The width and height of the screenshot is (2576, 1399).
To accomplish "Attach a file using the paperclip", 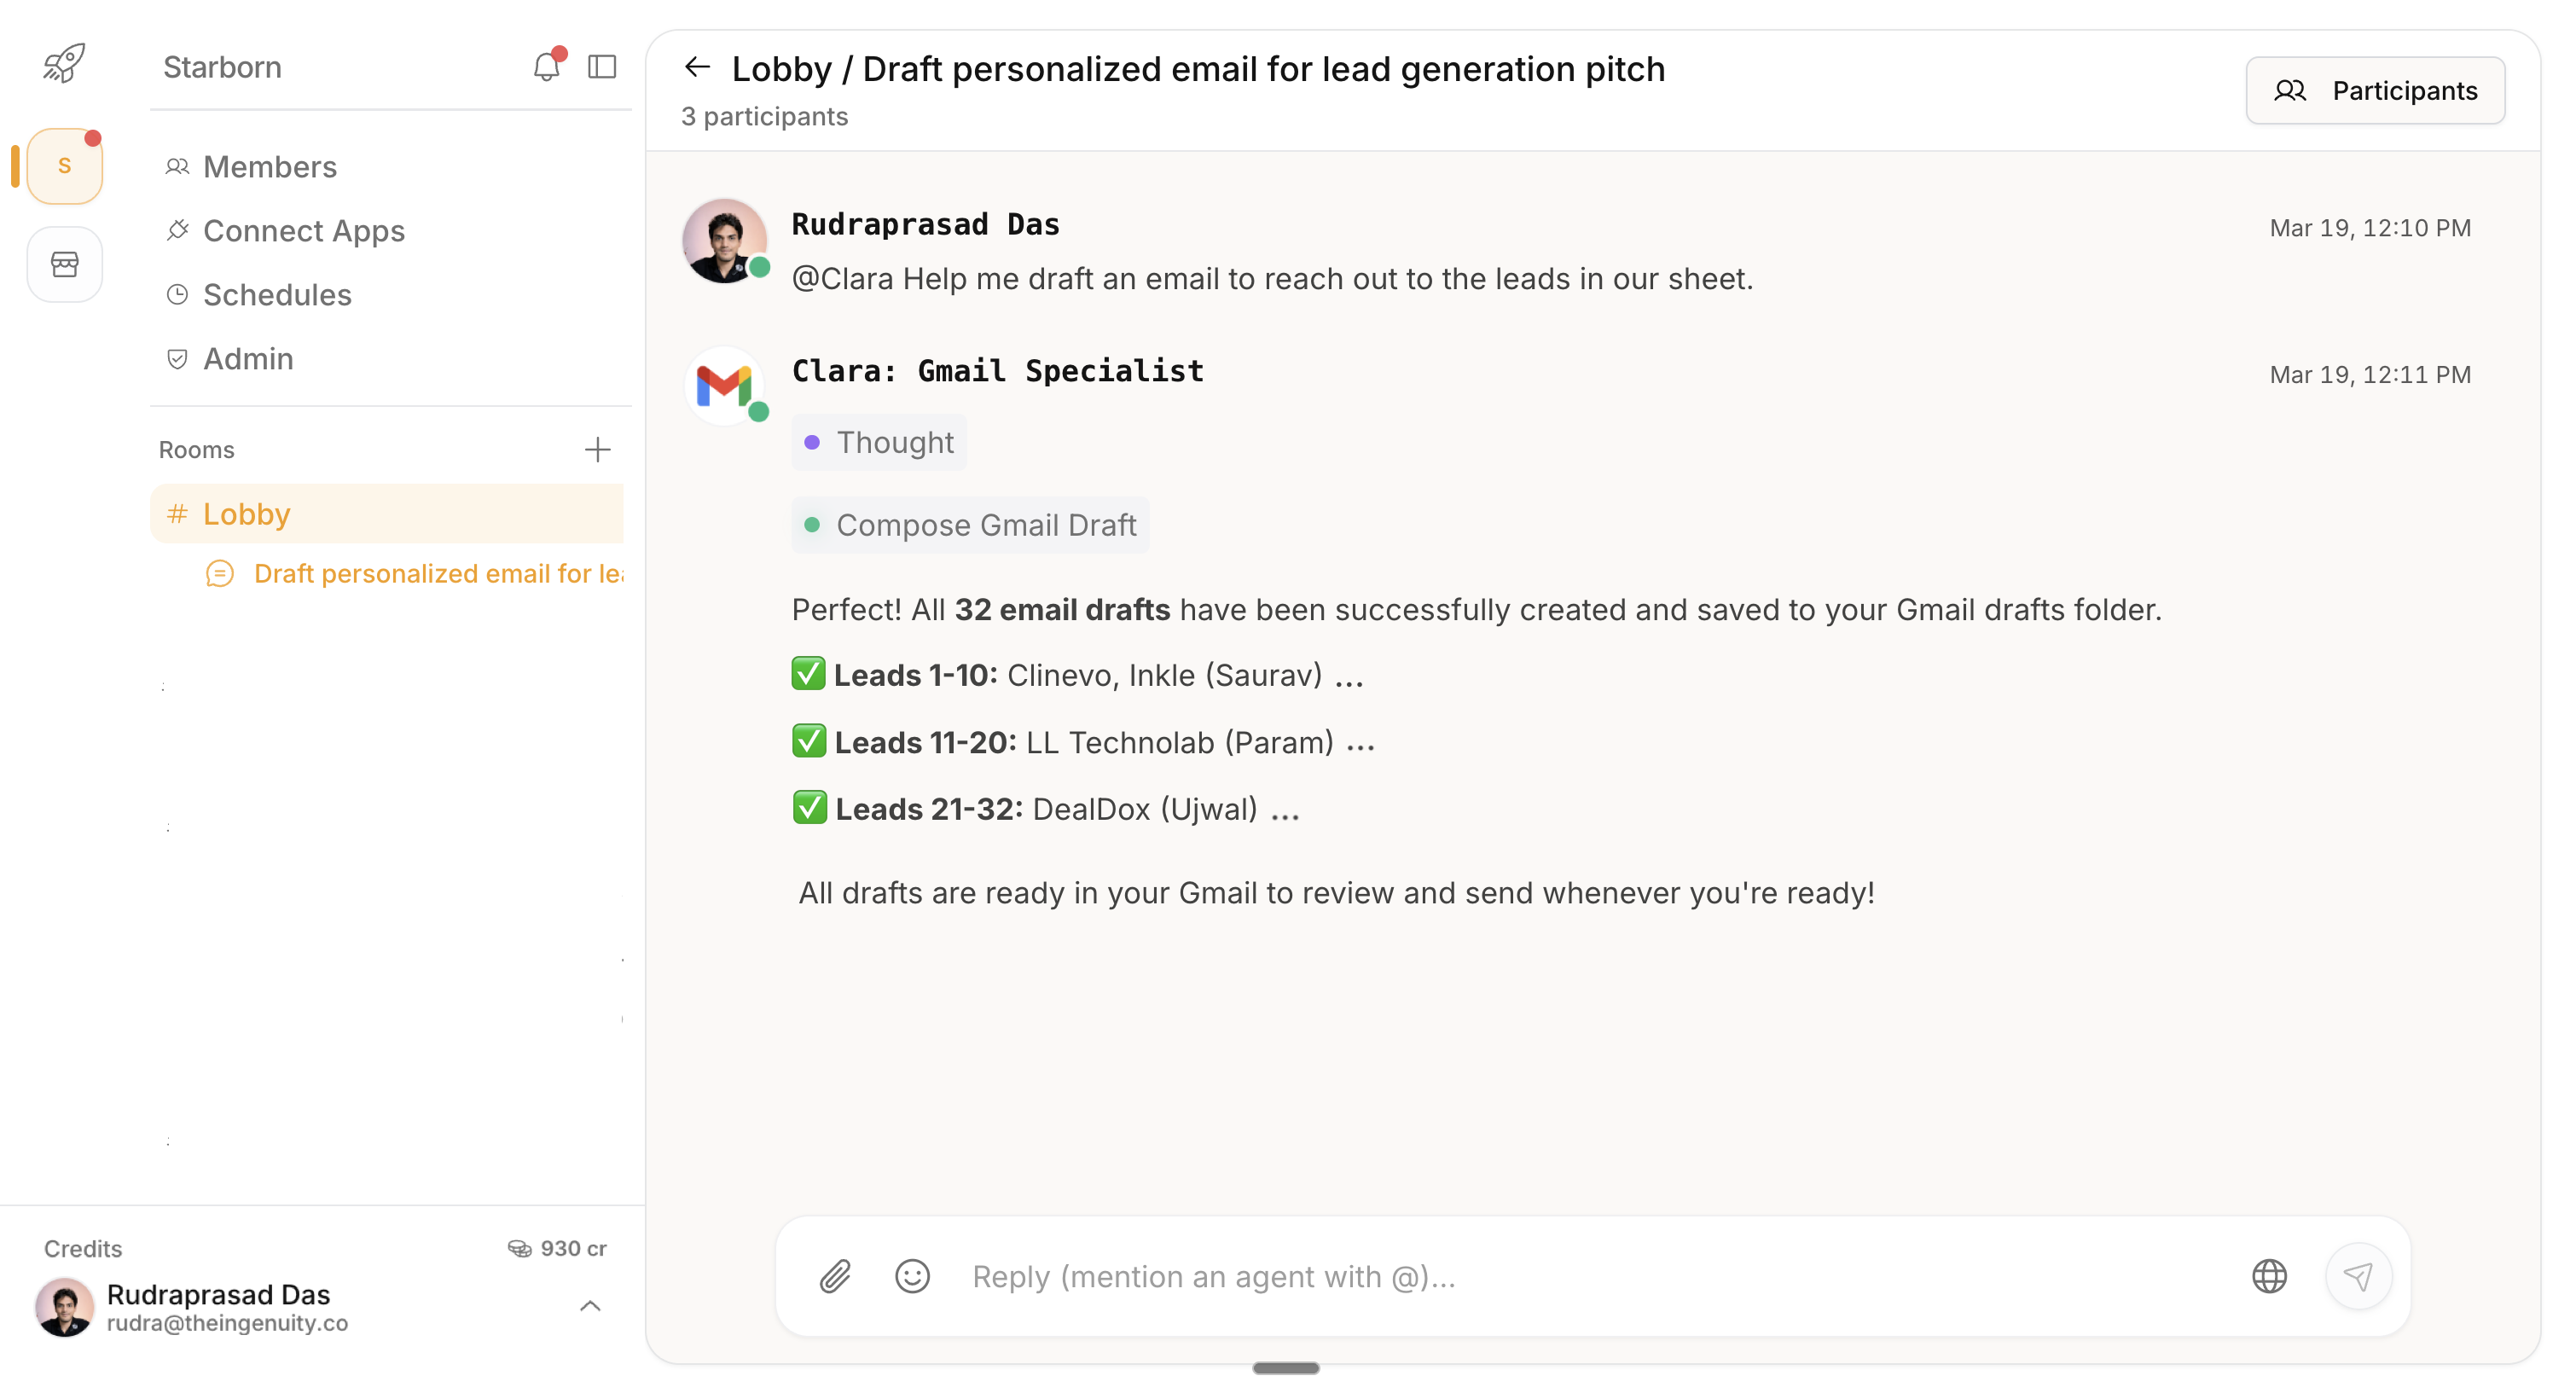I will 836,1276.
